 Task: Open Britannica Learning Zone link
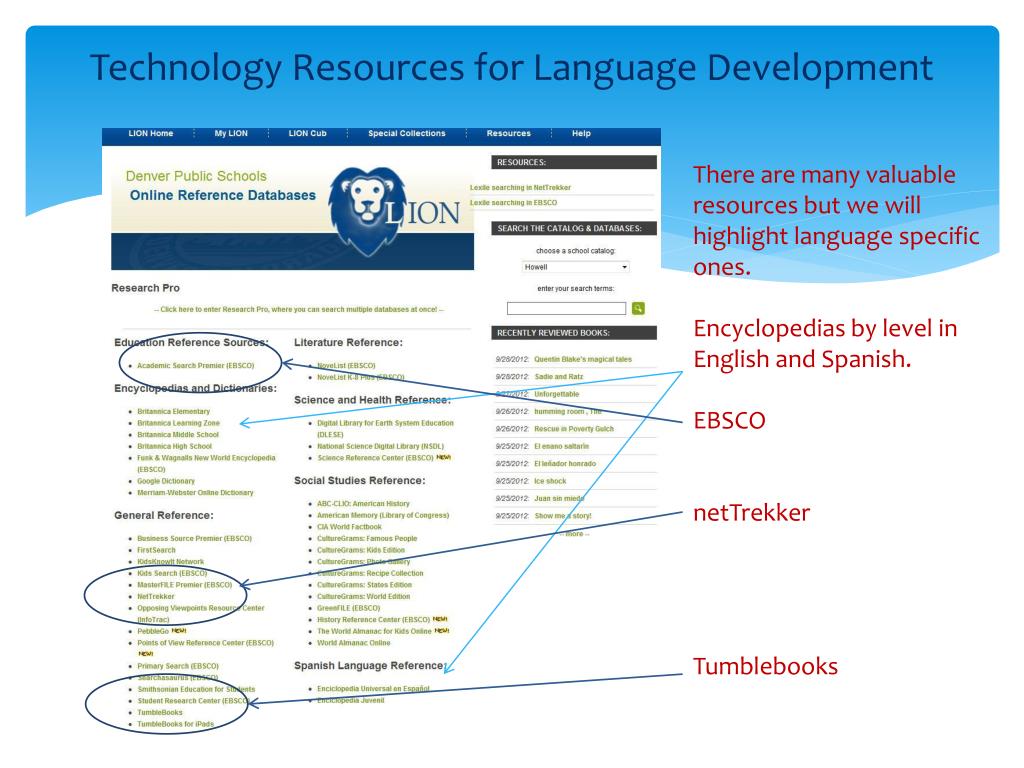click(178, 423)
